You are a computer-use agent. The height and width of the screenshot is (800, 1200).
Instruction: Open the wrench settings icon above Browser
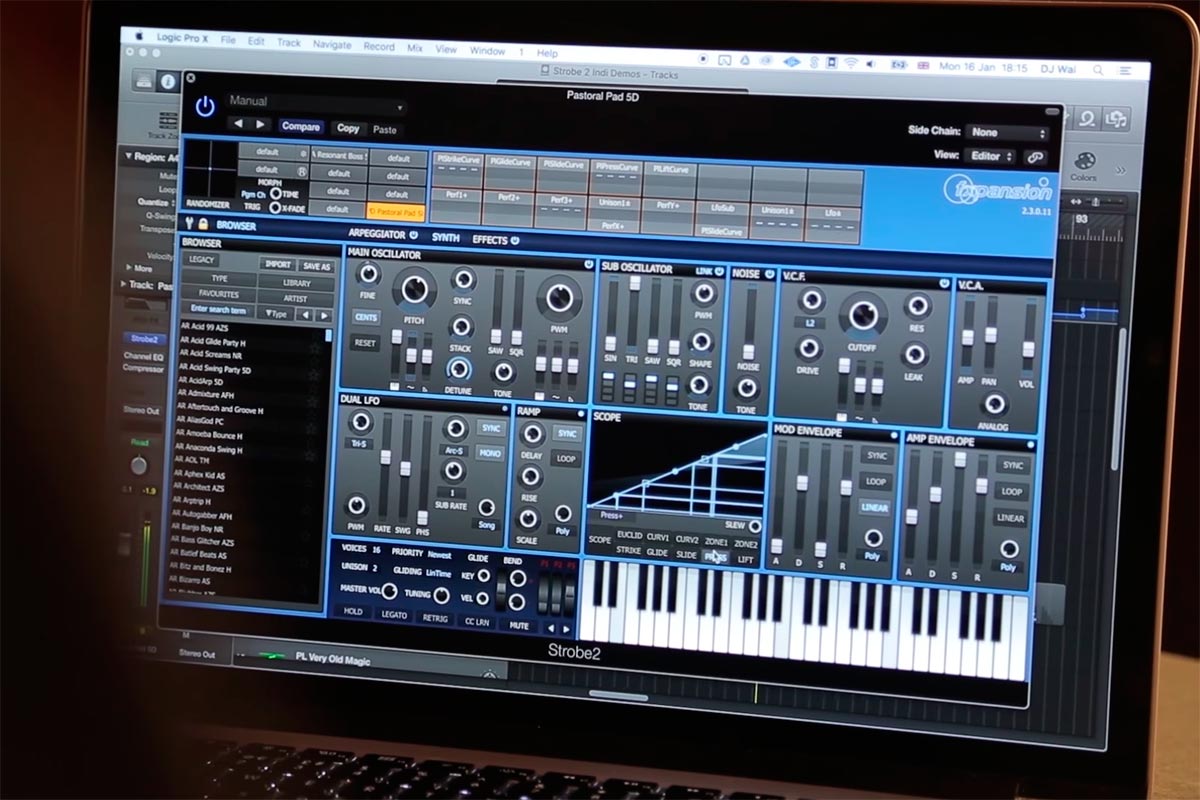(190, 224)
